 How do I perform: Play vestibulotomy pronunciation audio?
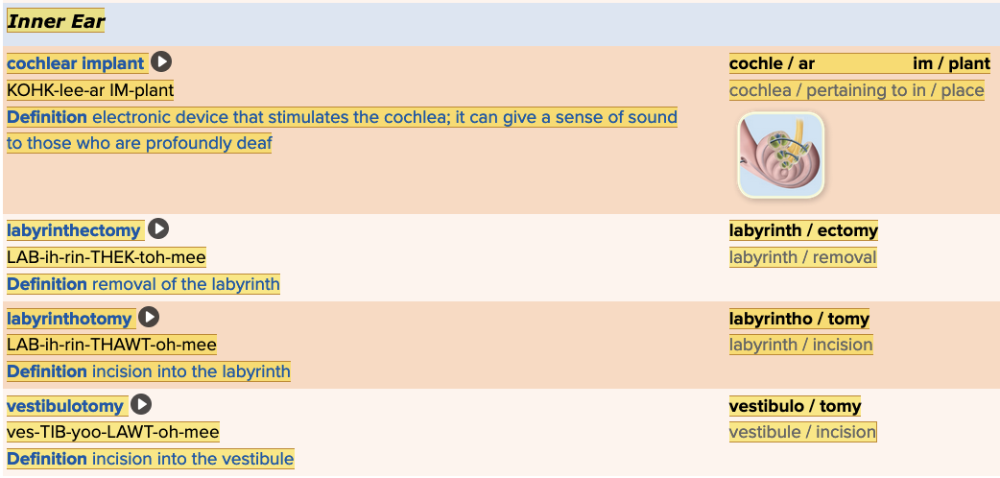[142, 405]
